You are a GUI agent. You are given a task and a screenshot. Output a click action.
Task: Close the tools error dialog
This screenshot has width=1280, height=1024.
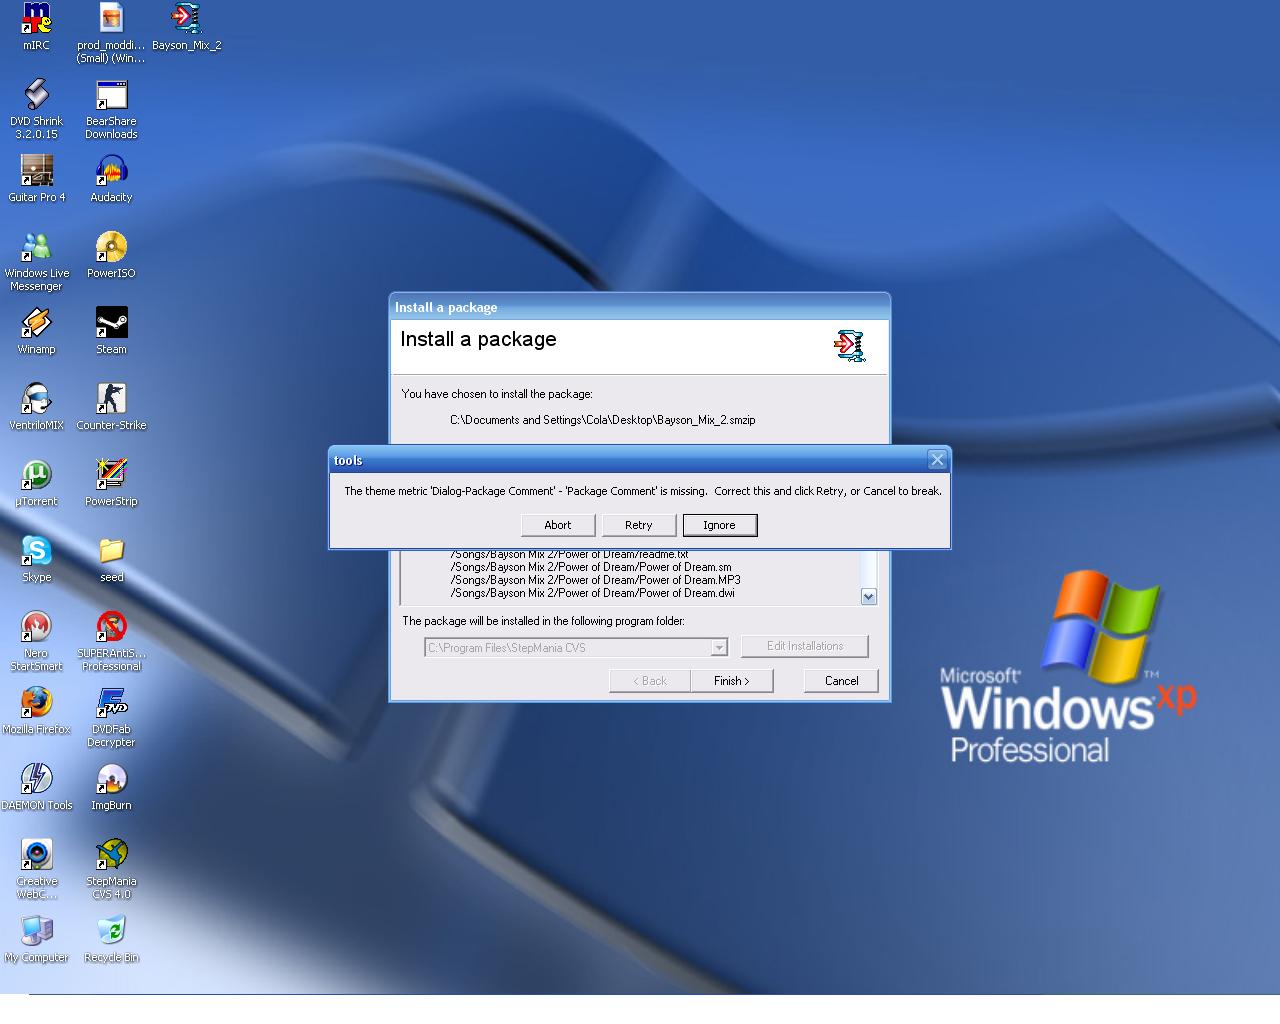[x=937, y=459]
